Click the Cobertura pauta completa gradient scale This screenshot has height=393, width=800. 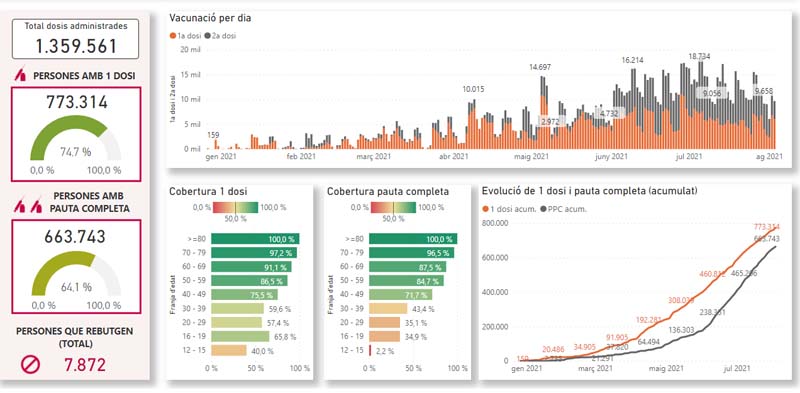pyautogui.click(x=393, y=208)
